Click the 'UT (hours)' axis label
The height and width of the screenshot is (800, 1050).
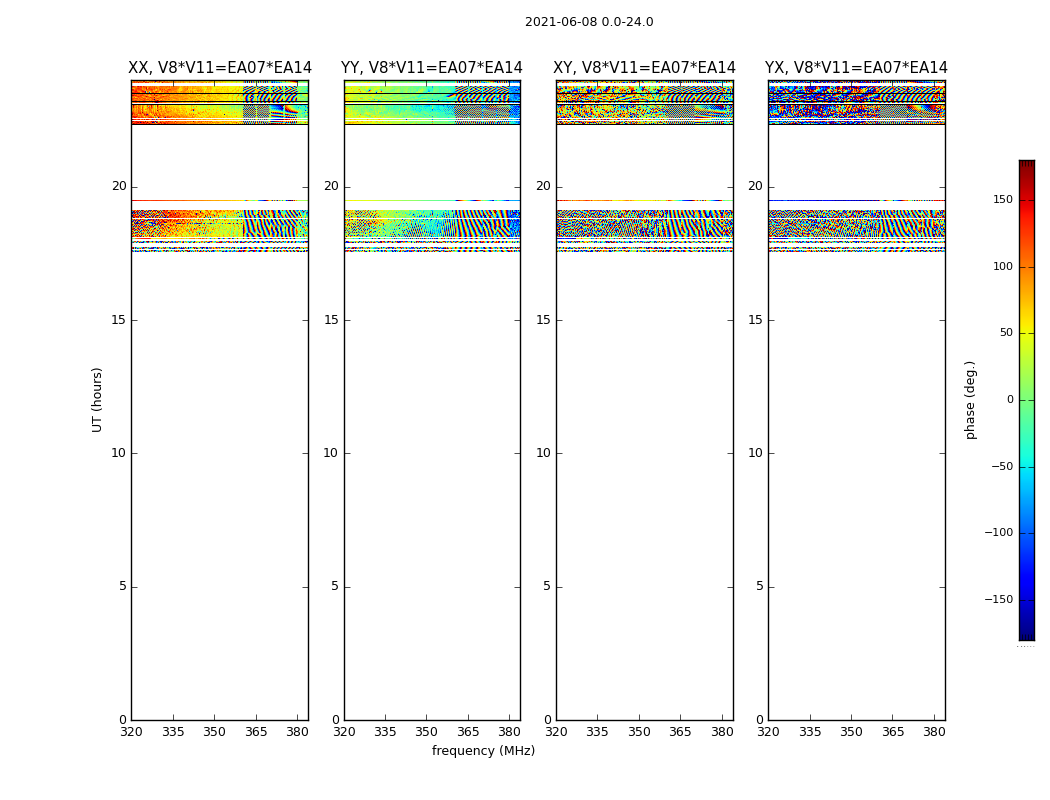tap(97, 400)
